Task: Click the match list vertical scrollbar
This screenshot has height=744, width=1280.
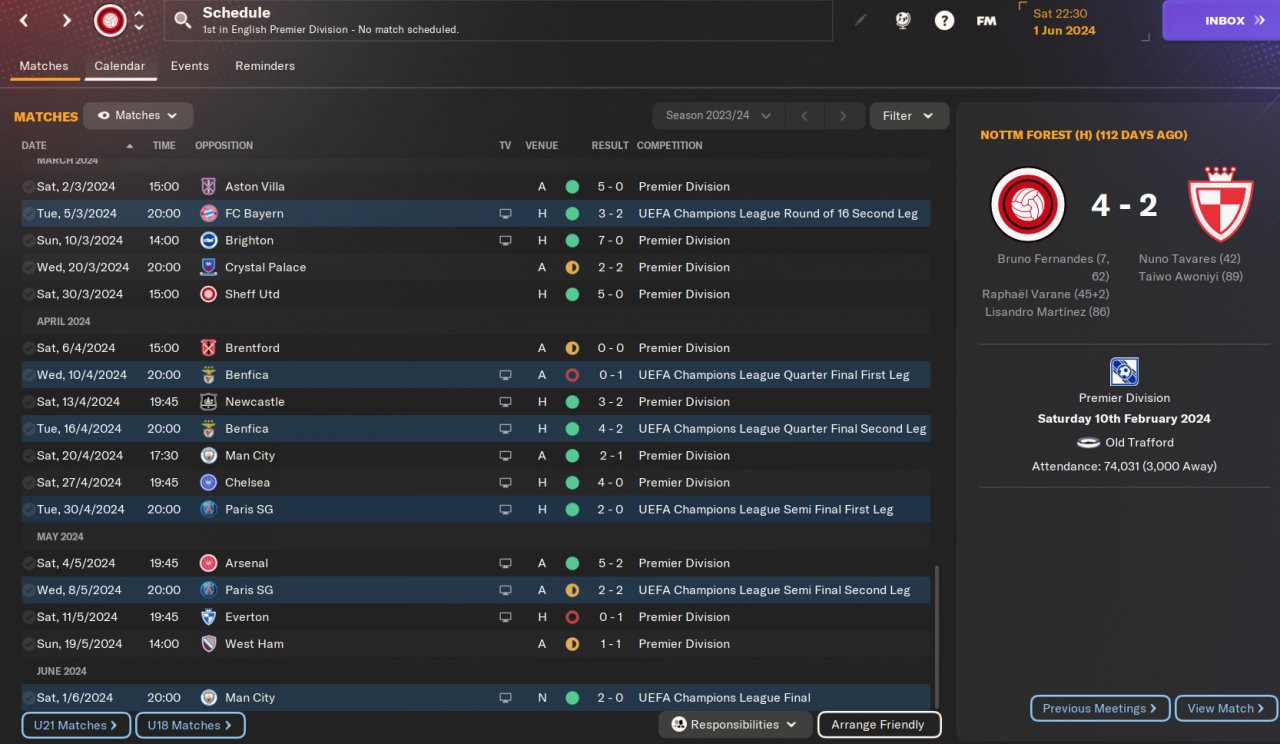Action: coord(937,637)
